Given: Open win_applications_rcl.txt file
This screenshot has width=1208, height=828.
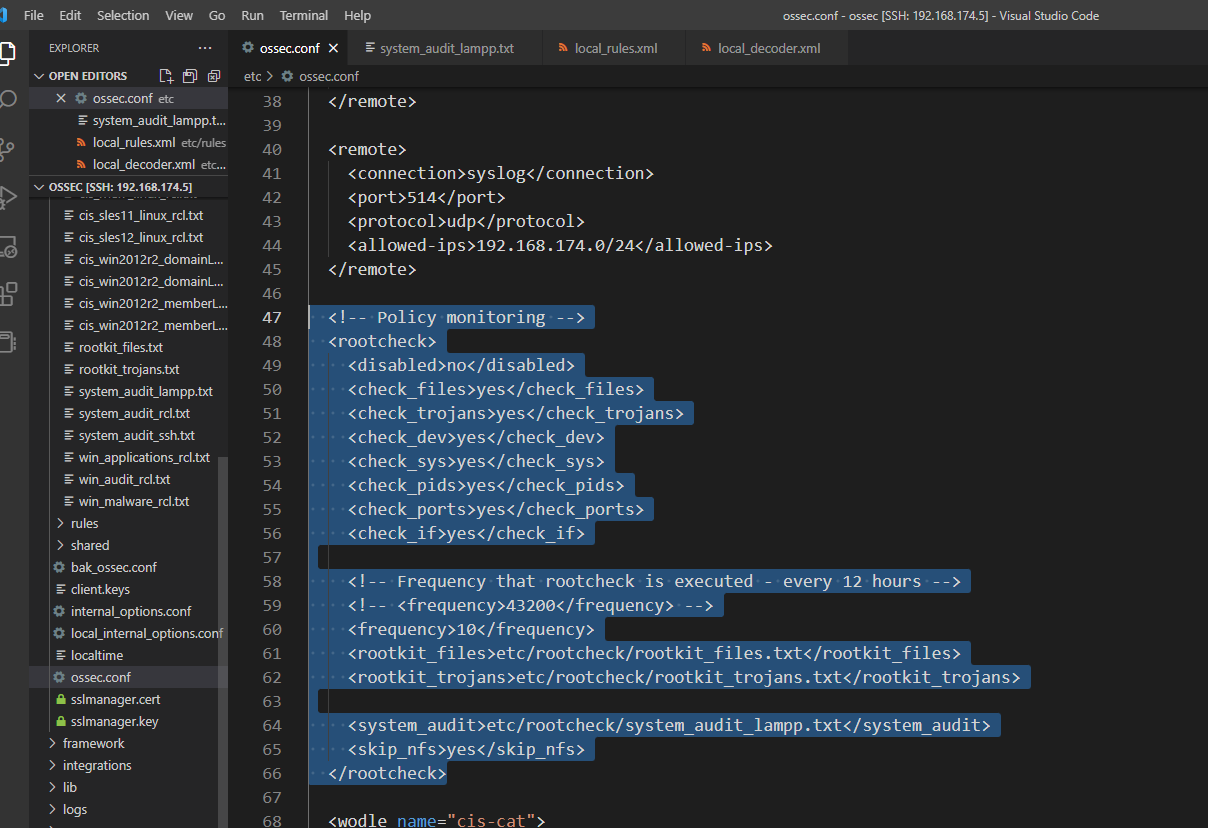Looking at the screenshot, I should [x=144, y=457].
